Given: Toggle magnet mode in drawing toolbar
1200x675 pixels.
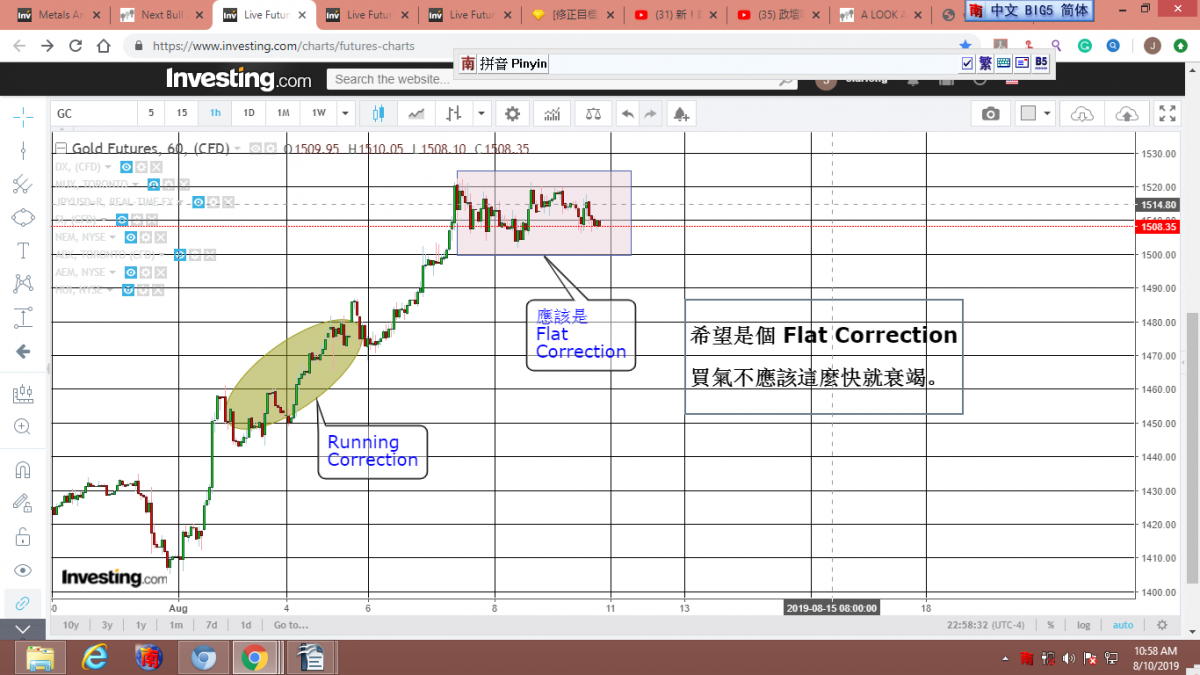Looking at the screenshot, I should pos(23,470).
